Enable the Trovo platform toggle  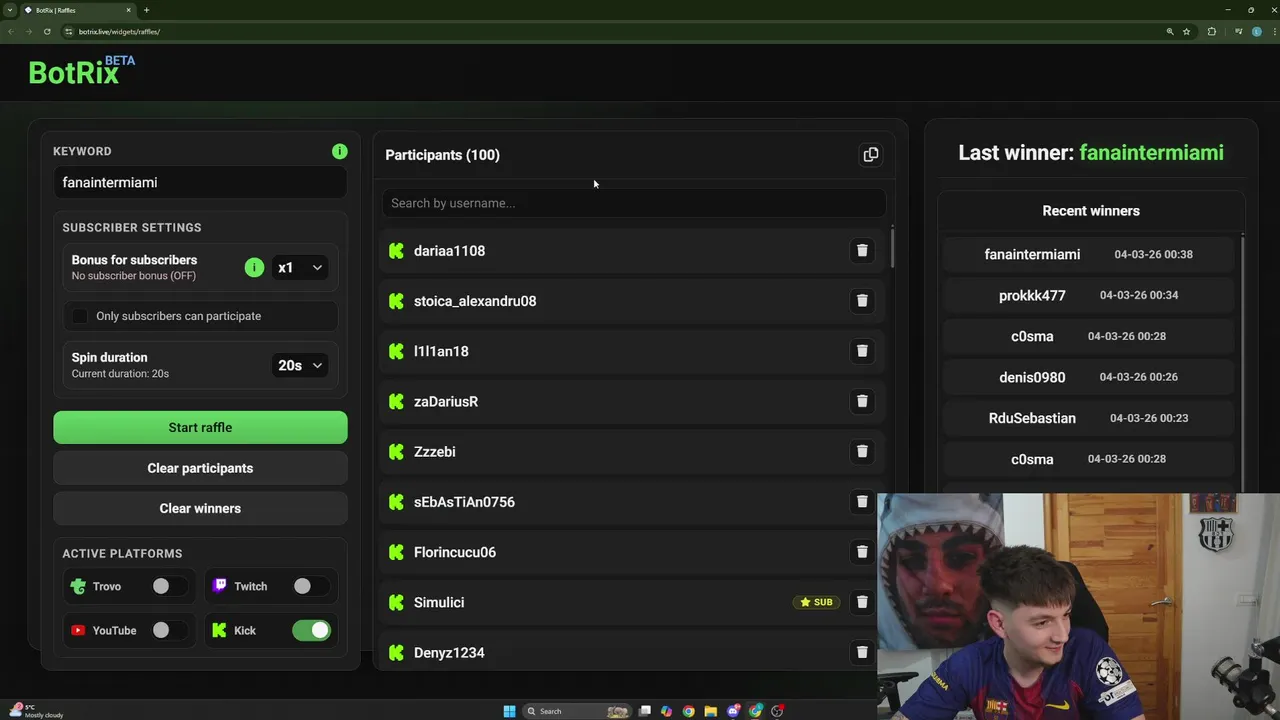(x=168, y=586)
